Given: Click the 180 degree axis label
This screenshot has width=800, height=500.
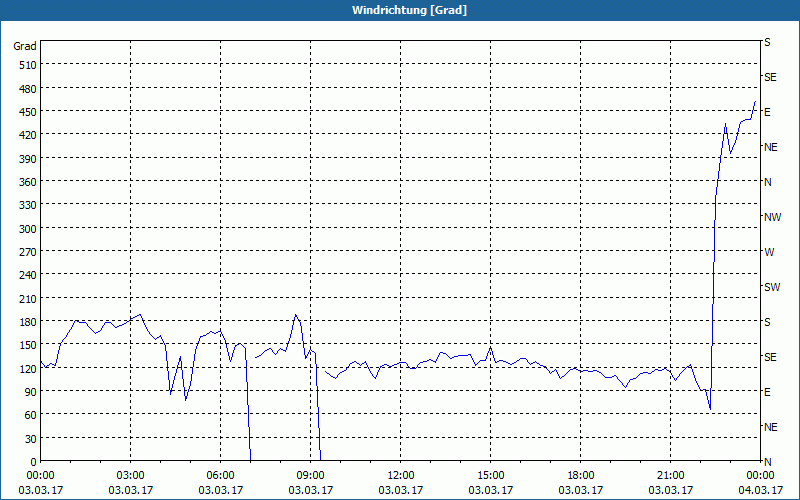Looking at the screenshot, I should point(28,322).
